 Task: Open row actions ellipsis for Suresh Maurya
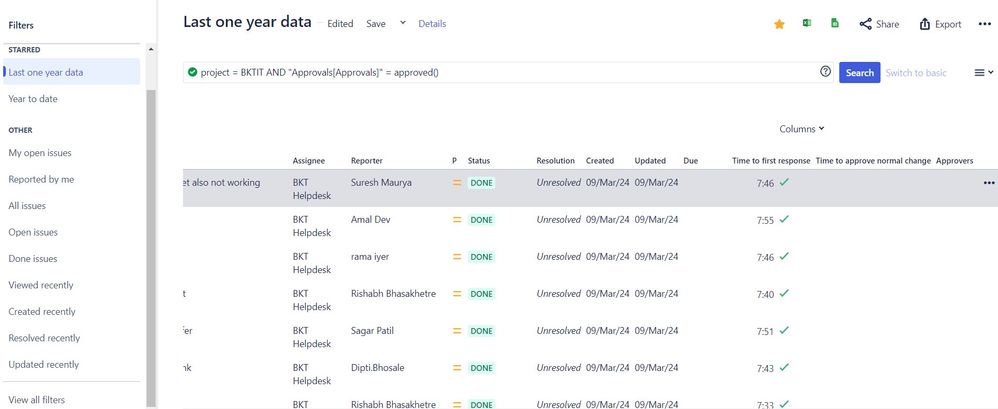[988, 183]
